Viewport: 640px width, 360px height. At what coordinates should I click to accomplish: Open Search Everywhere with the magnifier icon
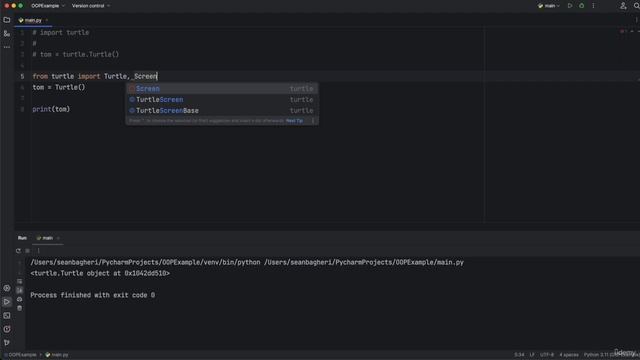[x=636, y=6]
